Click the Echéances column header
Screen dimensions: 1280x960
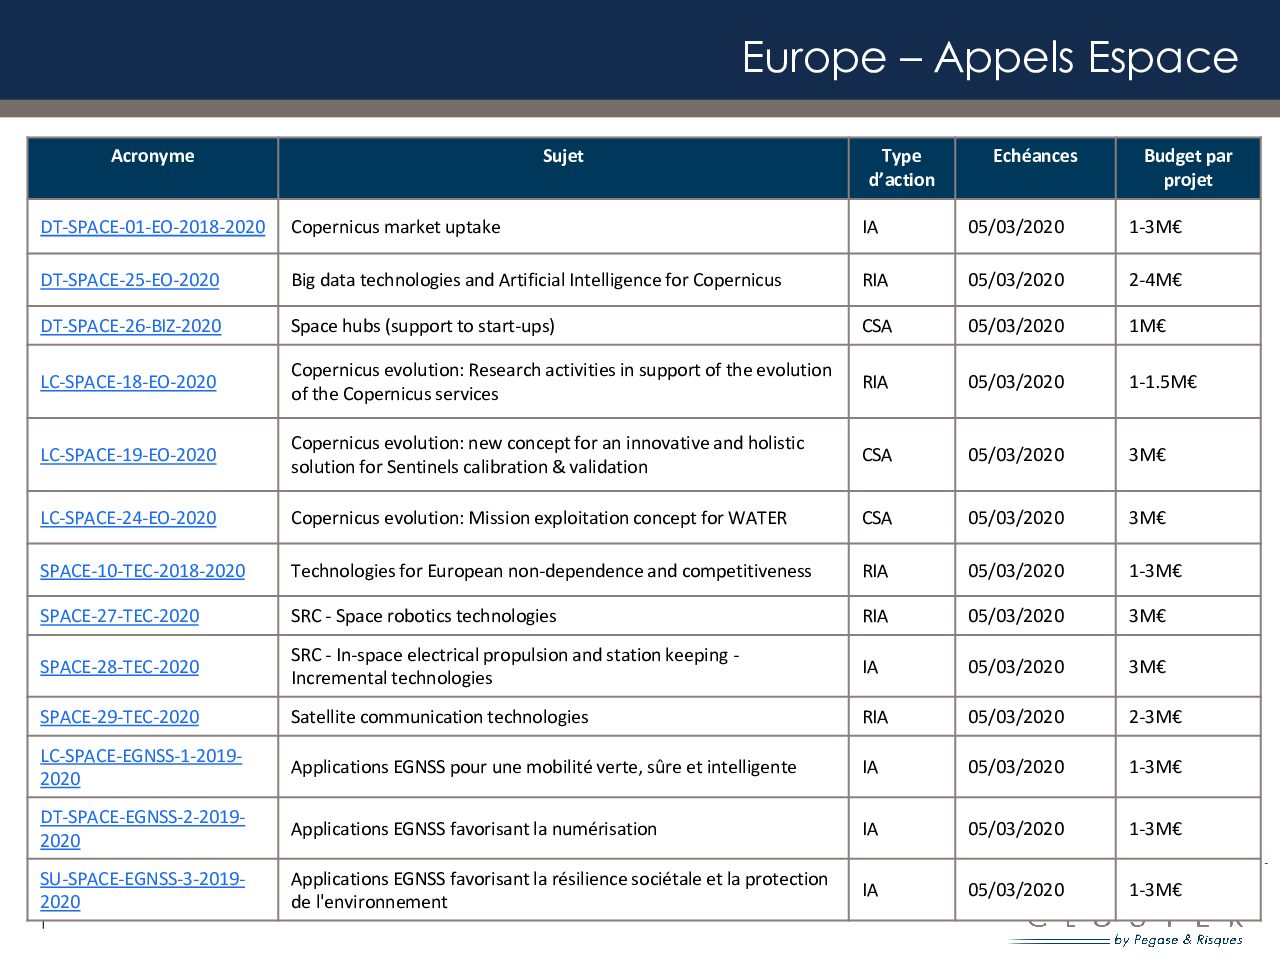tap(1035, 156)
